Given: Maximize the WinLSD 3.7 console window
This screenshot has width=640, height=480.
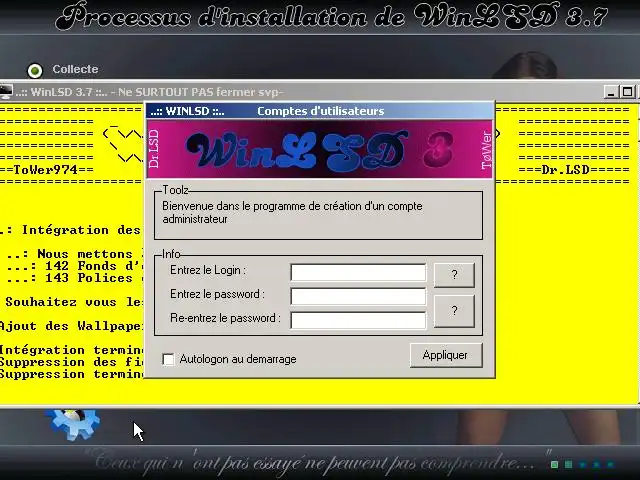Looking at the screenshot, I should click(x=627, y=92).
